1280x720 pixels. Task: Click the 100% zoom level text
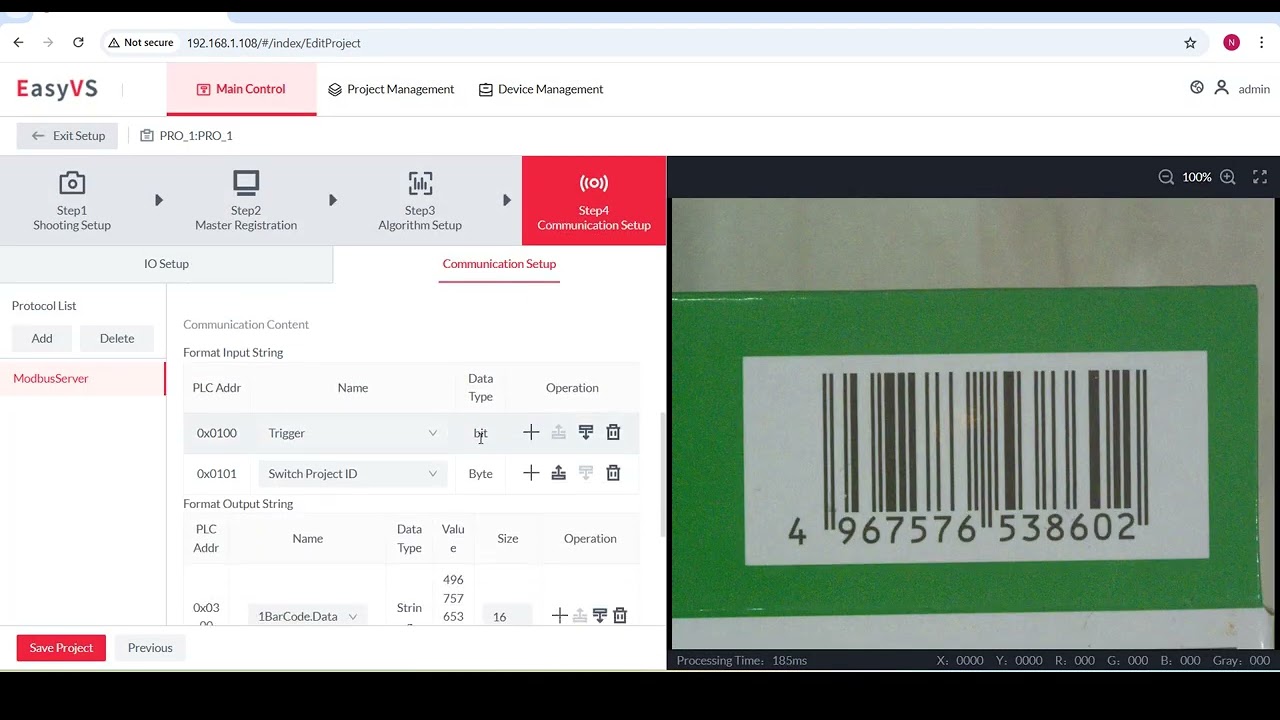tap(1197, 177)
